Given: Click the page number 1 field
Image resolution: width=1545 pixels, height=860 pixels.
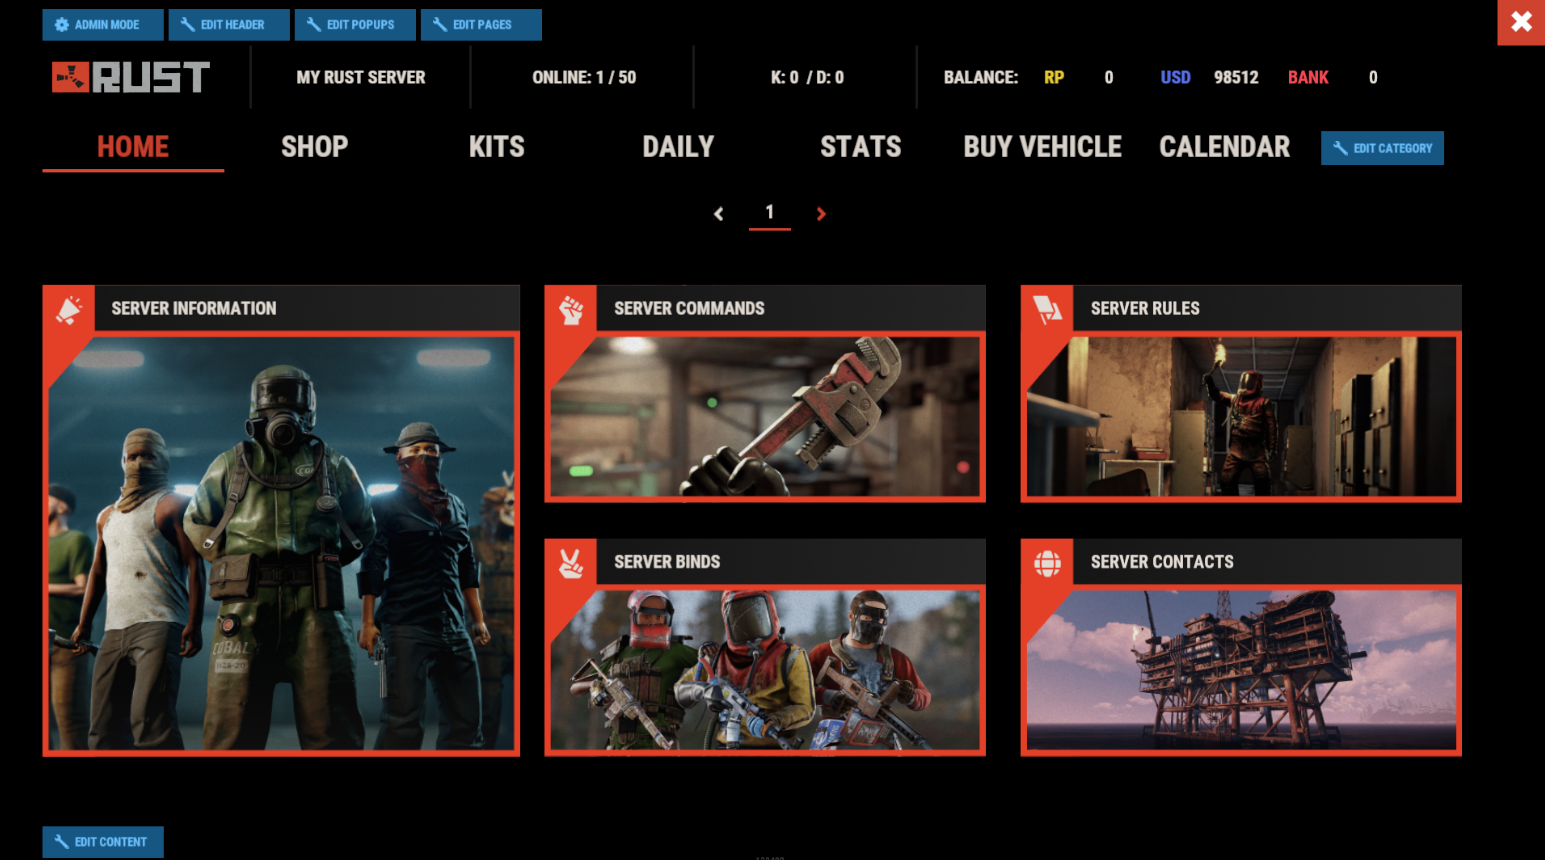Looking at the screenshot, I should pos(770,213).
